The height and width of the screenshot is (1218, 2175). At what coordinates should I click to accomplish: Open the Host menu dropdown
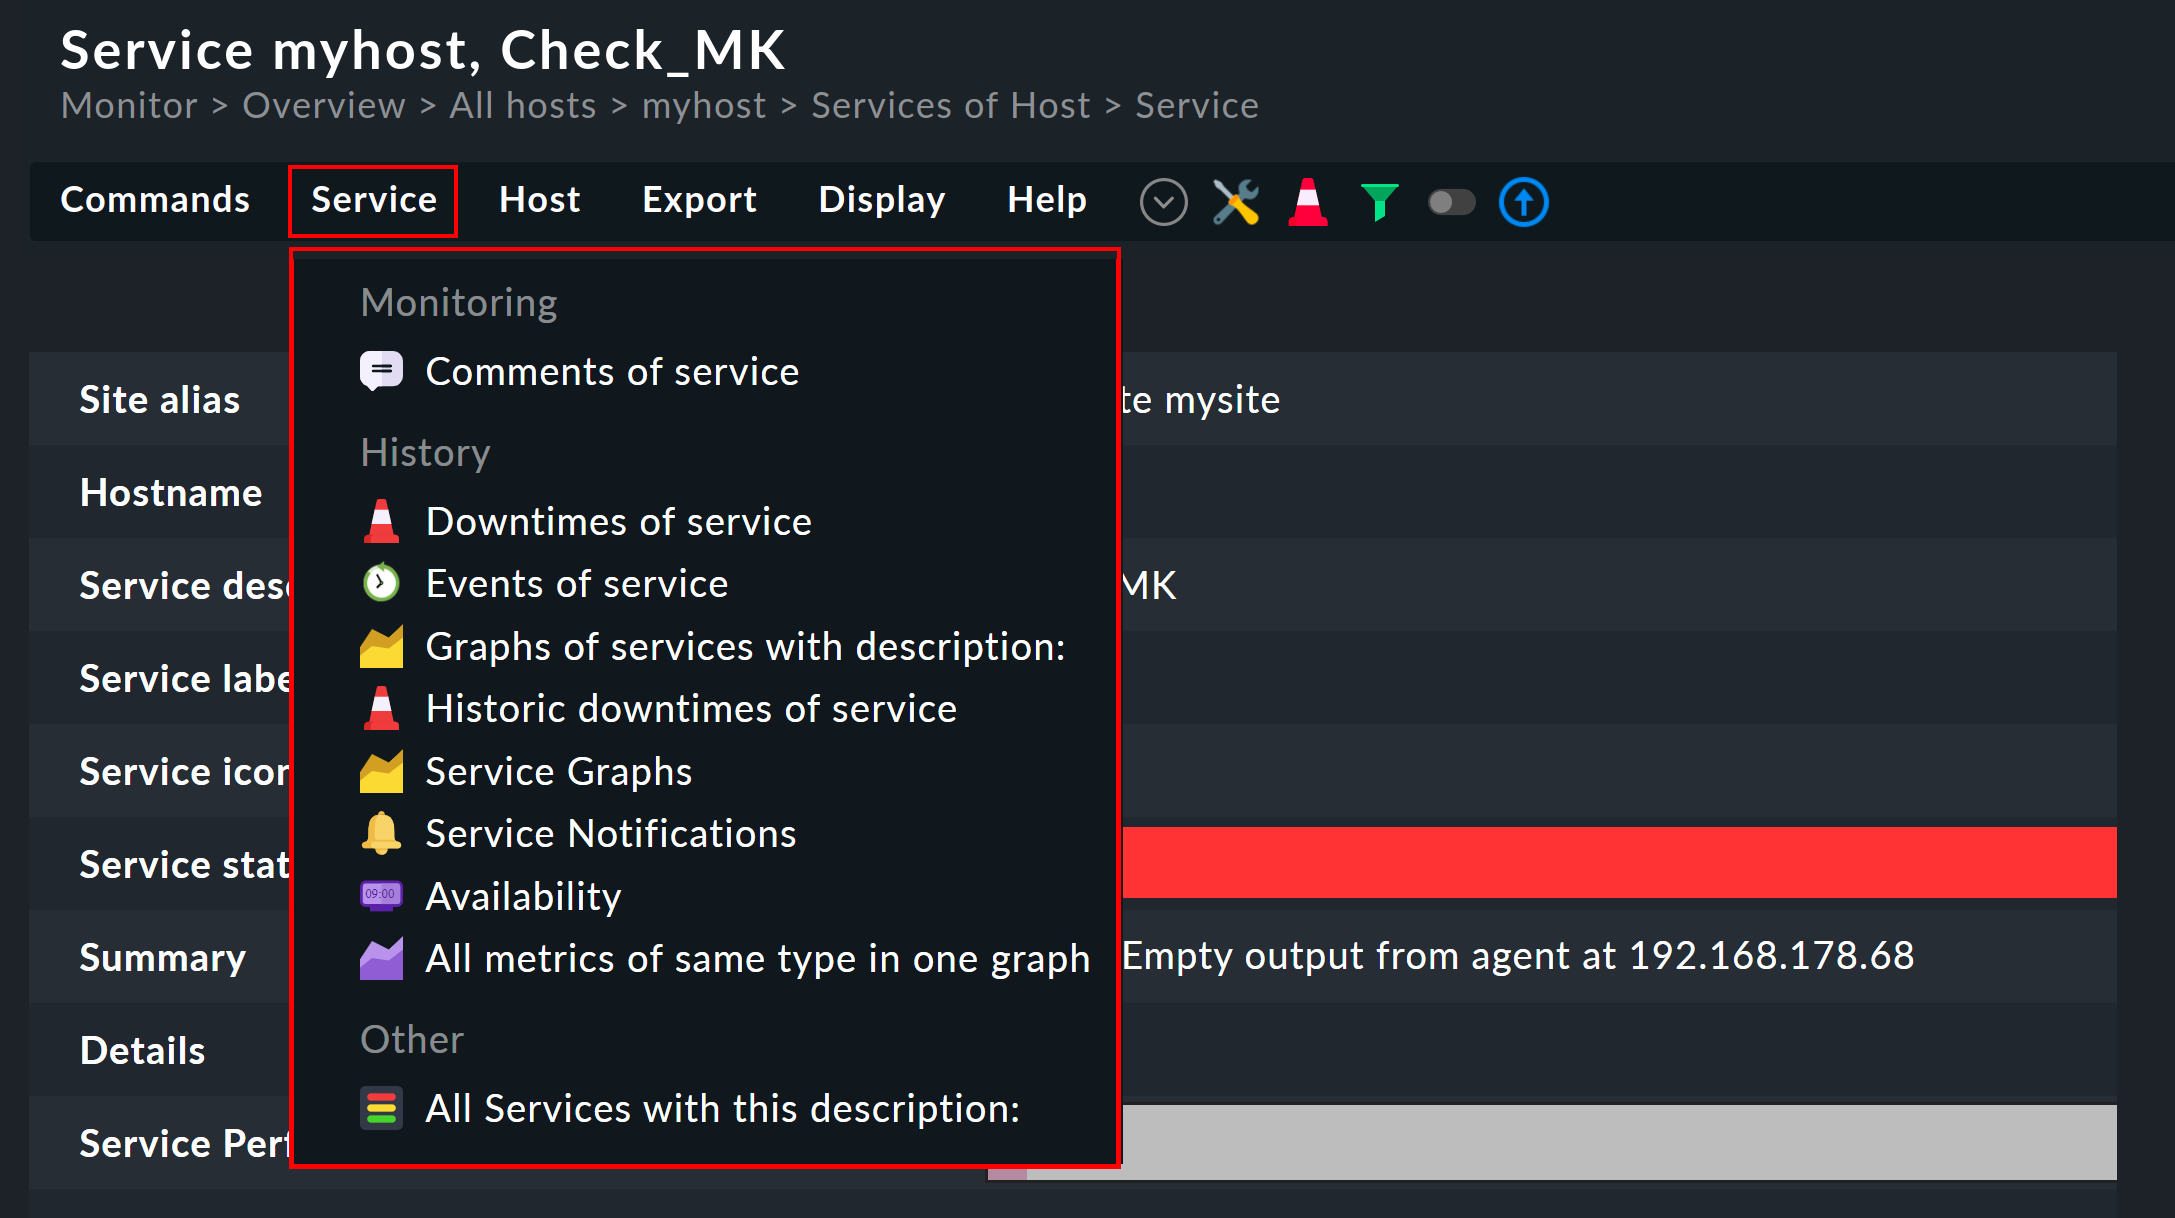click(541, 200)
